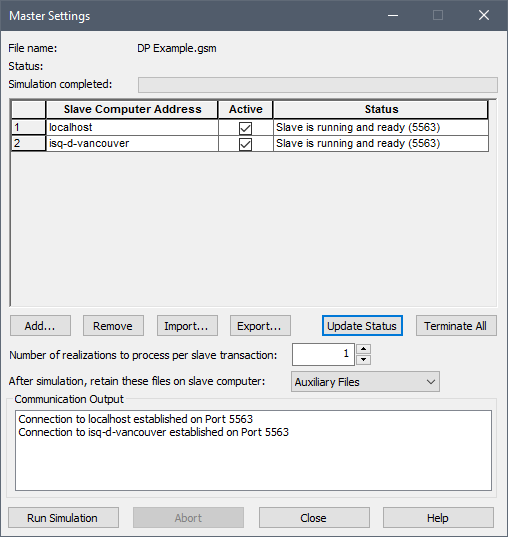Toggle Active checkbox for localhost slave

(x=245, y=128)
